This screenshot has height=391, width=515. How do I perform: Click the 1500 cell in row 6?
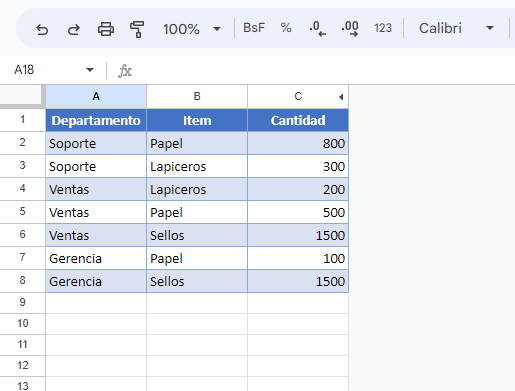click(298, 235)
